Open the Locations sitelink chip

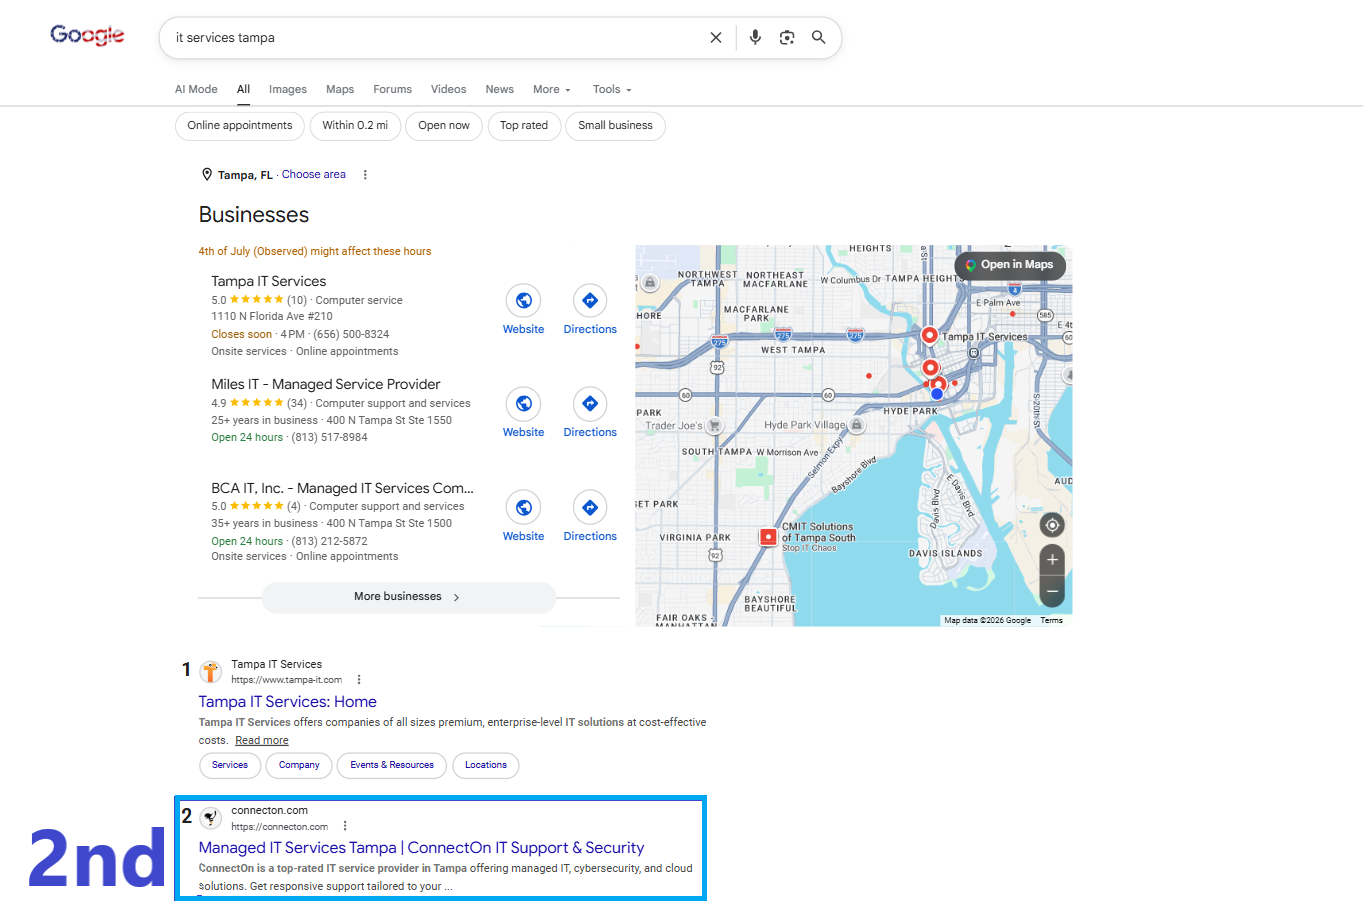point(486,766)
